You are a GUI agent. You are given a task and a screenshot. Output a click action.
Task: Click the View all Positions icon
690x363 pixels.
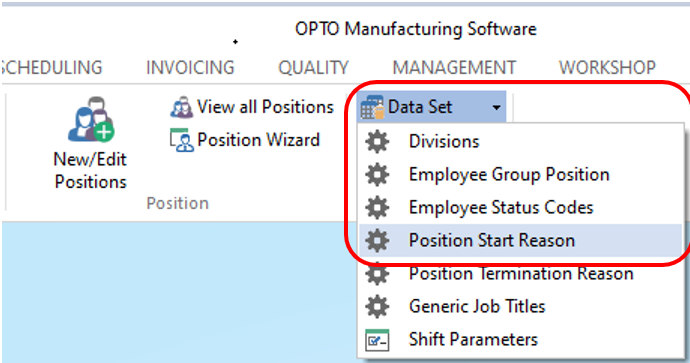tap(181, 107)
